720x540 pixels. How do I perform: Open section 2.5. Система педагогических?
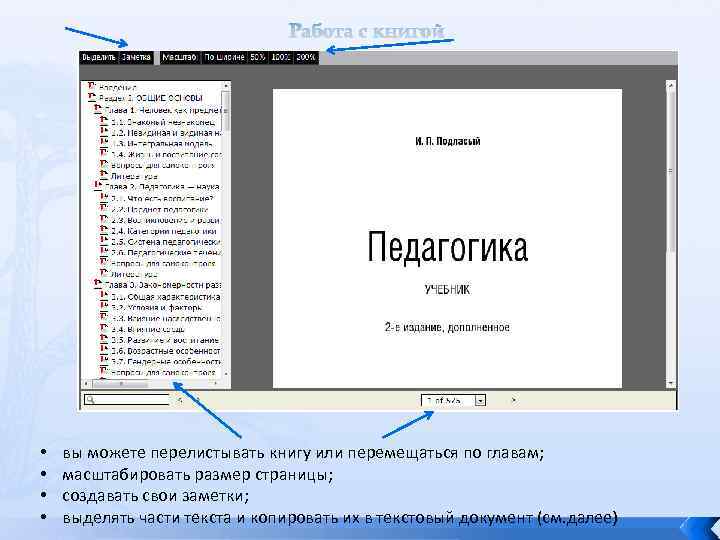point(166,242)
